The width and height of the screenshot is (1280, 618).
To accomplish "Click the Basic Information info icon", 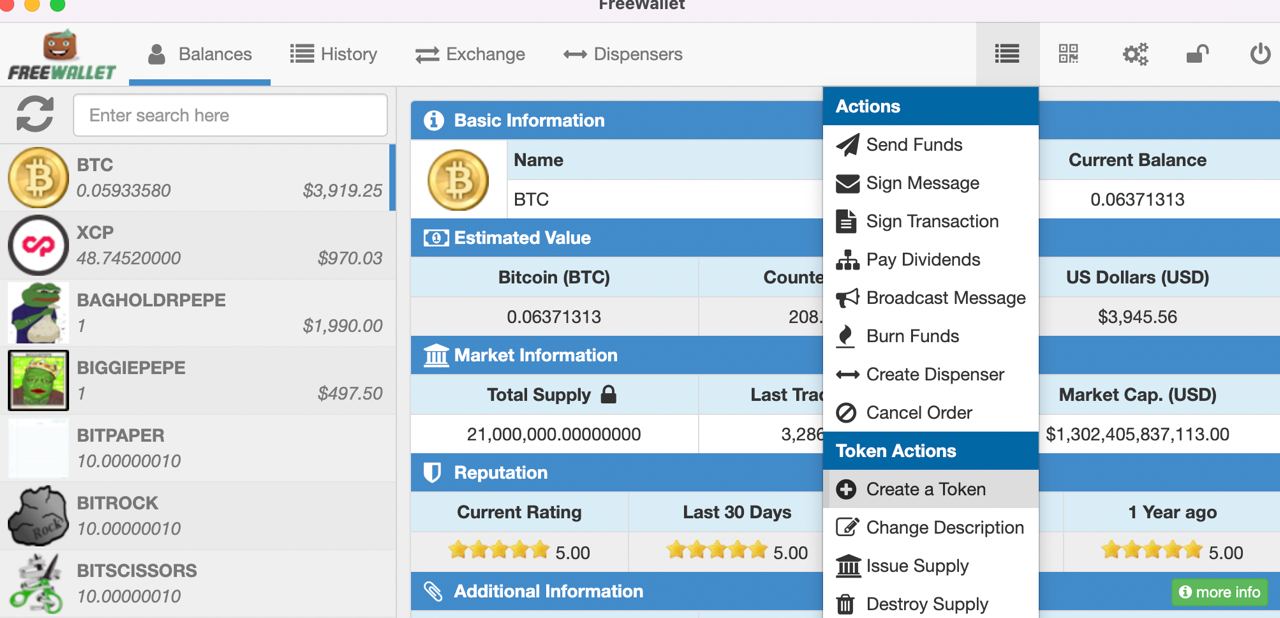I will coord(433,120).
